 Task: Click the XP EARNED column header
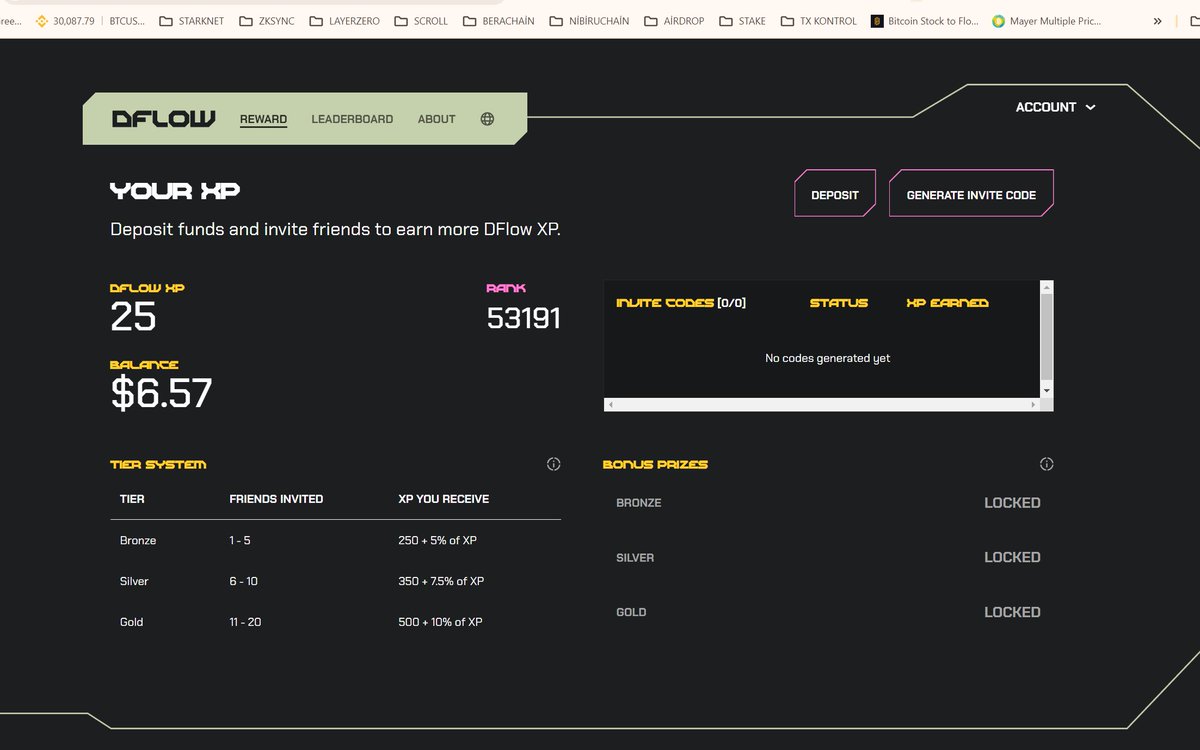[x=947, y=303]
